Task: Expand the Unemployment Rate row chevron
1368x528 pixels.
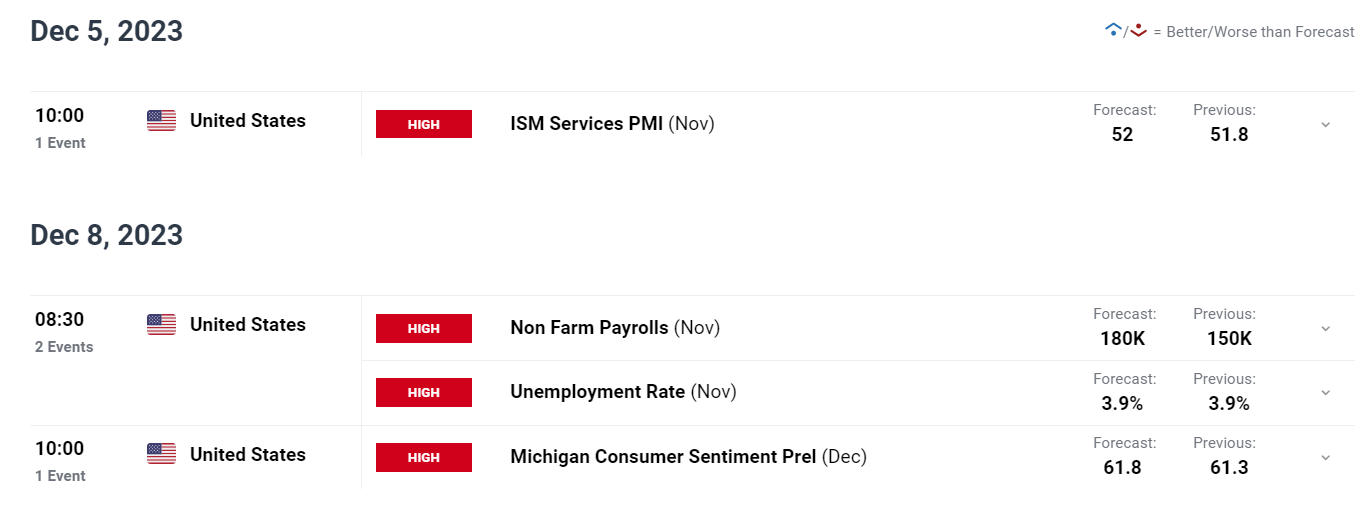Action: [1325, 393]
